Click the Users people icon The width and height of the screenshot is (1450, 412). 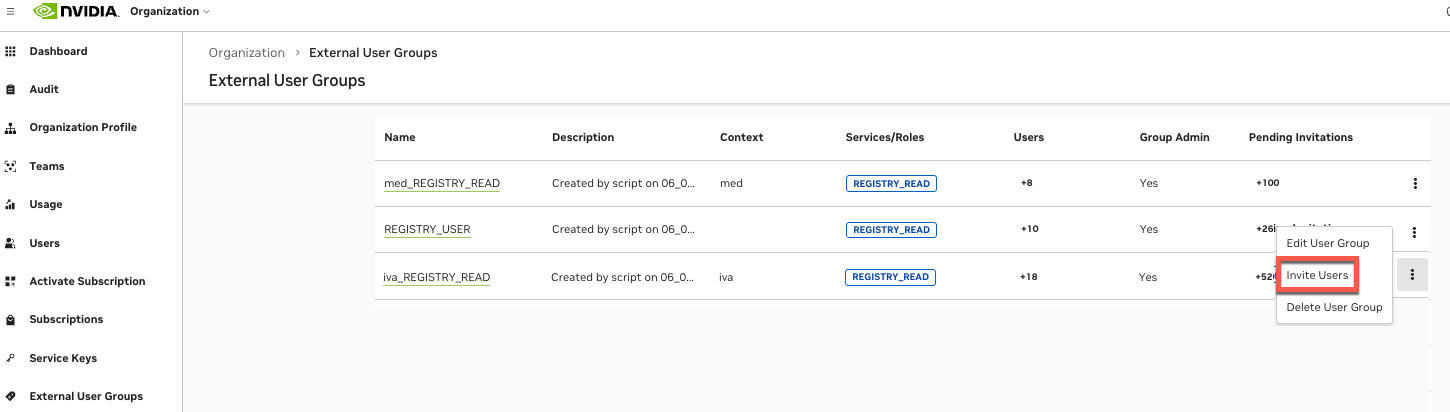[11, 243]
